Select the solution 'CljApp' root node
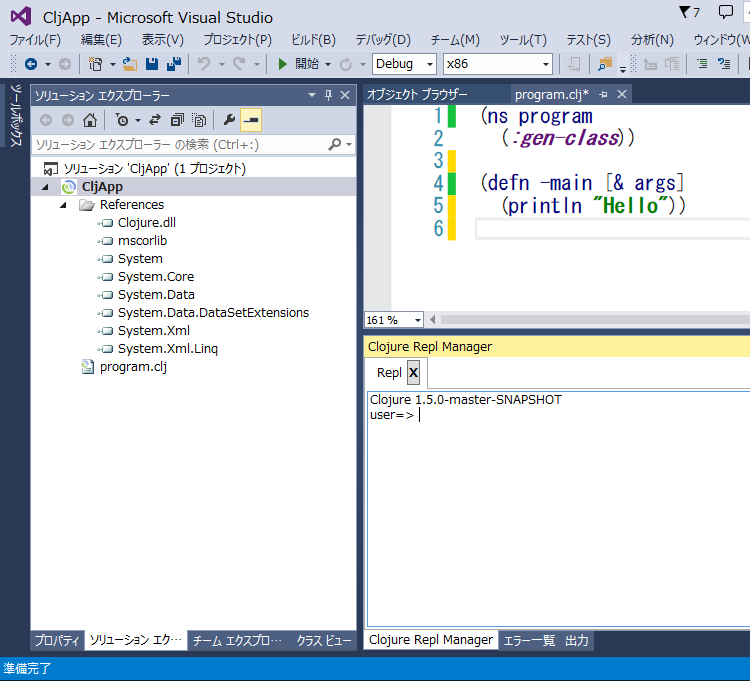 (x=154, y=169)
